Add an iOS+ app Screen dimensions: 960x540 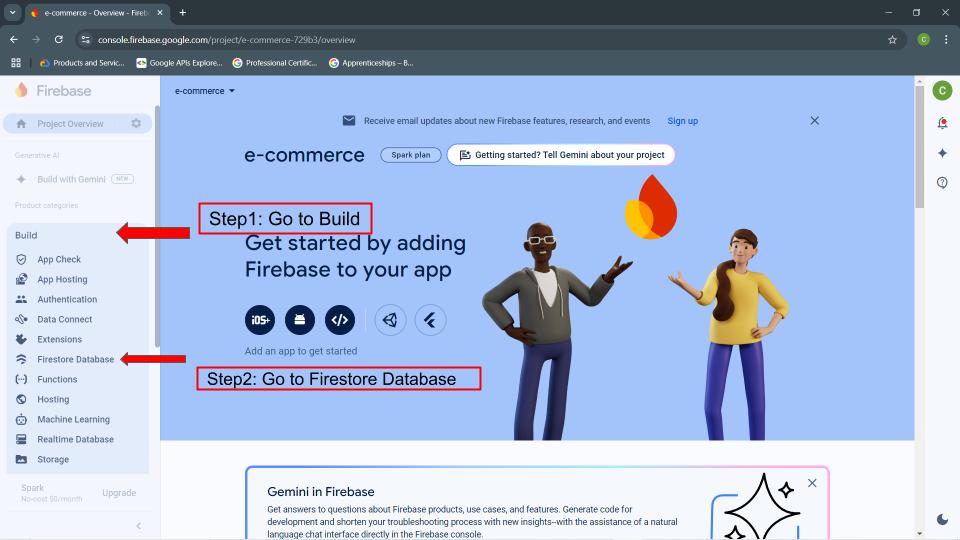pos(260,320)
